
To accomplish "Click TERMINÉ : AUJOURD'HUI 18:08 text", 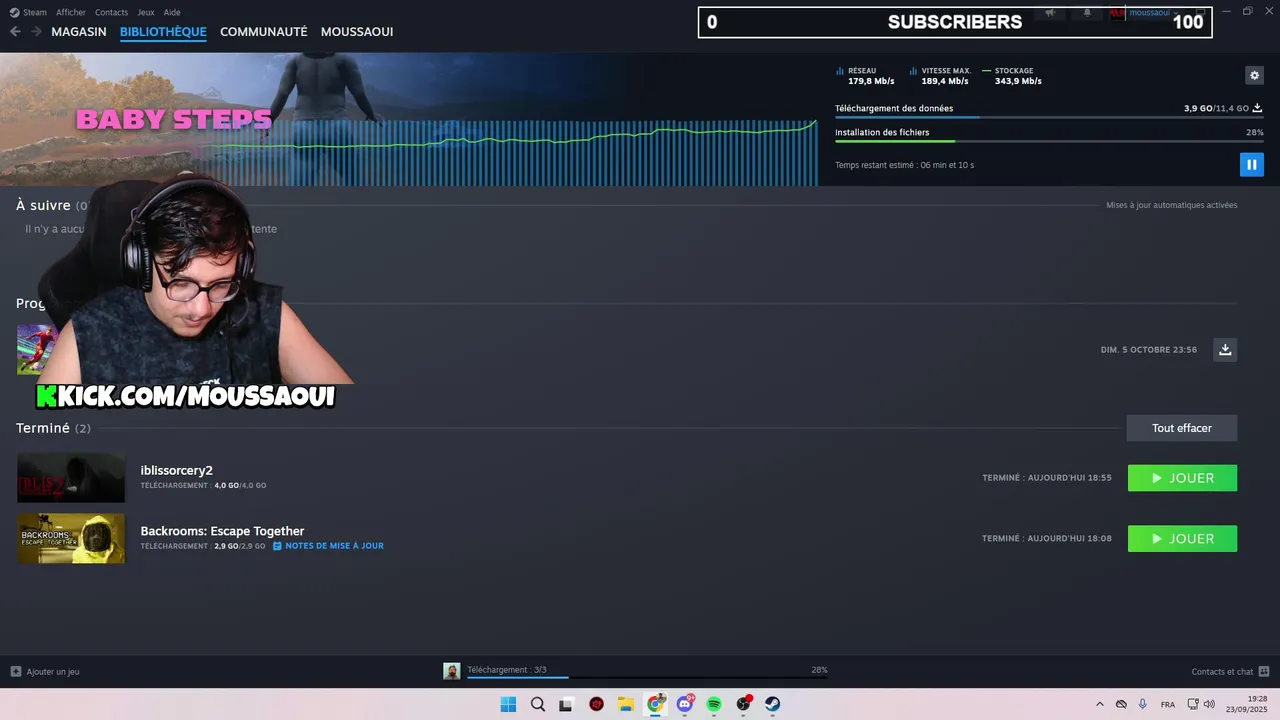I will pos(1046,538).
